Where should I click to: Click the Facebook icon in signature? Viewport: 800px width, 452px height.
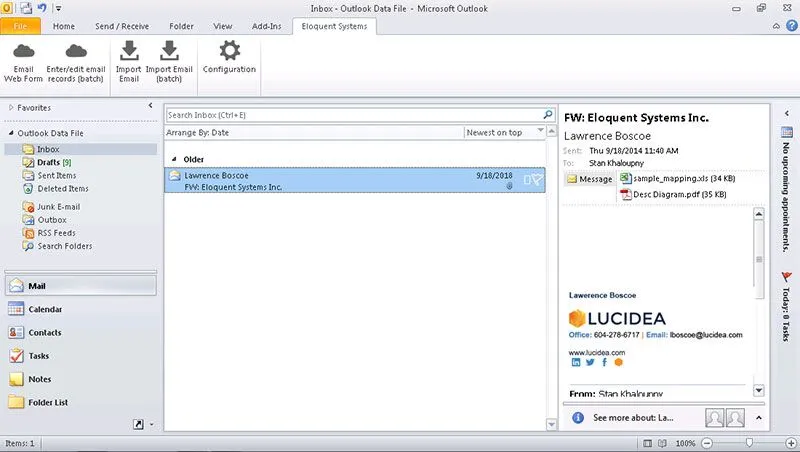tap(605, 362)
